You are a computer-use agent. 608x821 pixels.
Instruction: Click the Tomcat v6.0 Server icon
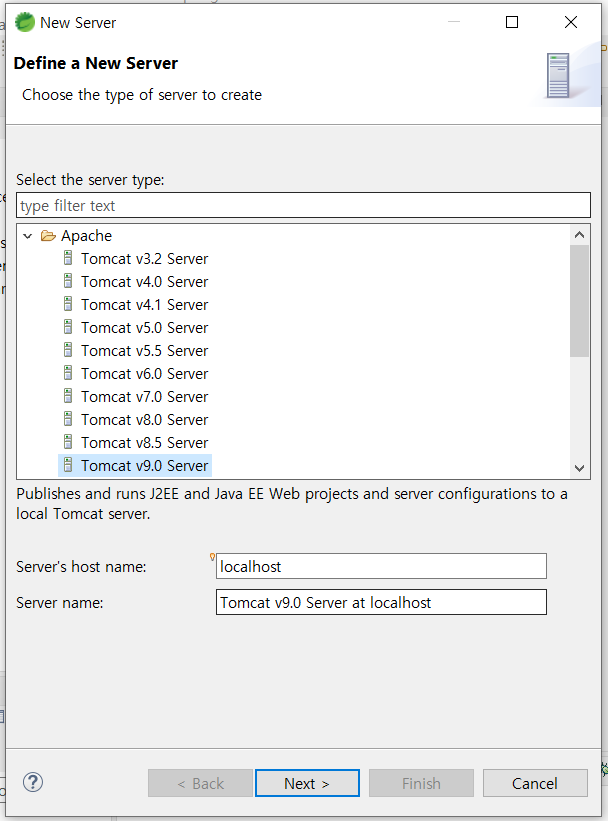coord(68,373)
